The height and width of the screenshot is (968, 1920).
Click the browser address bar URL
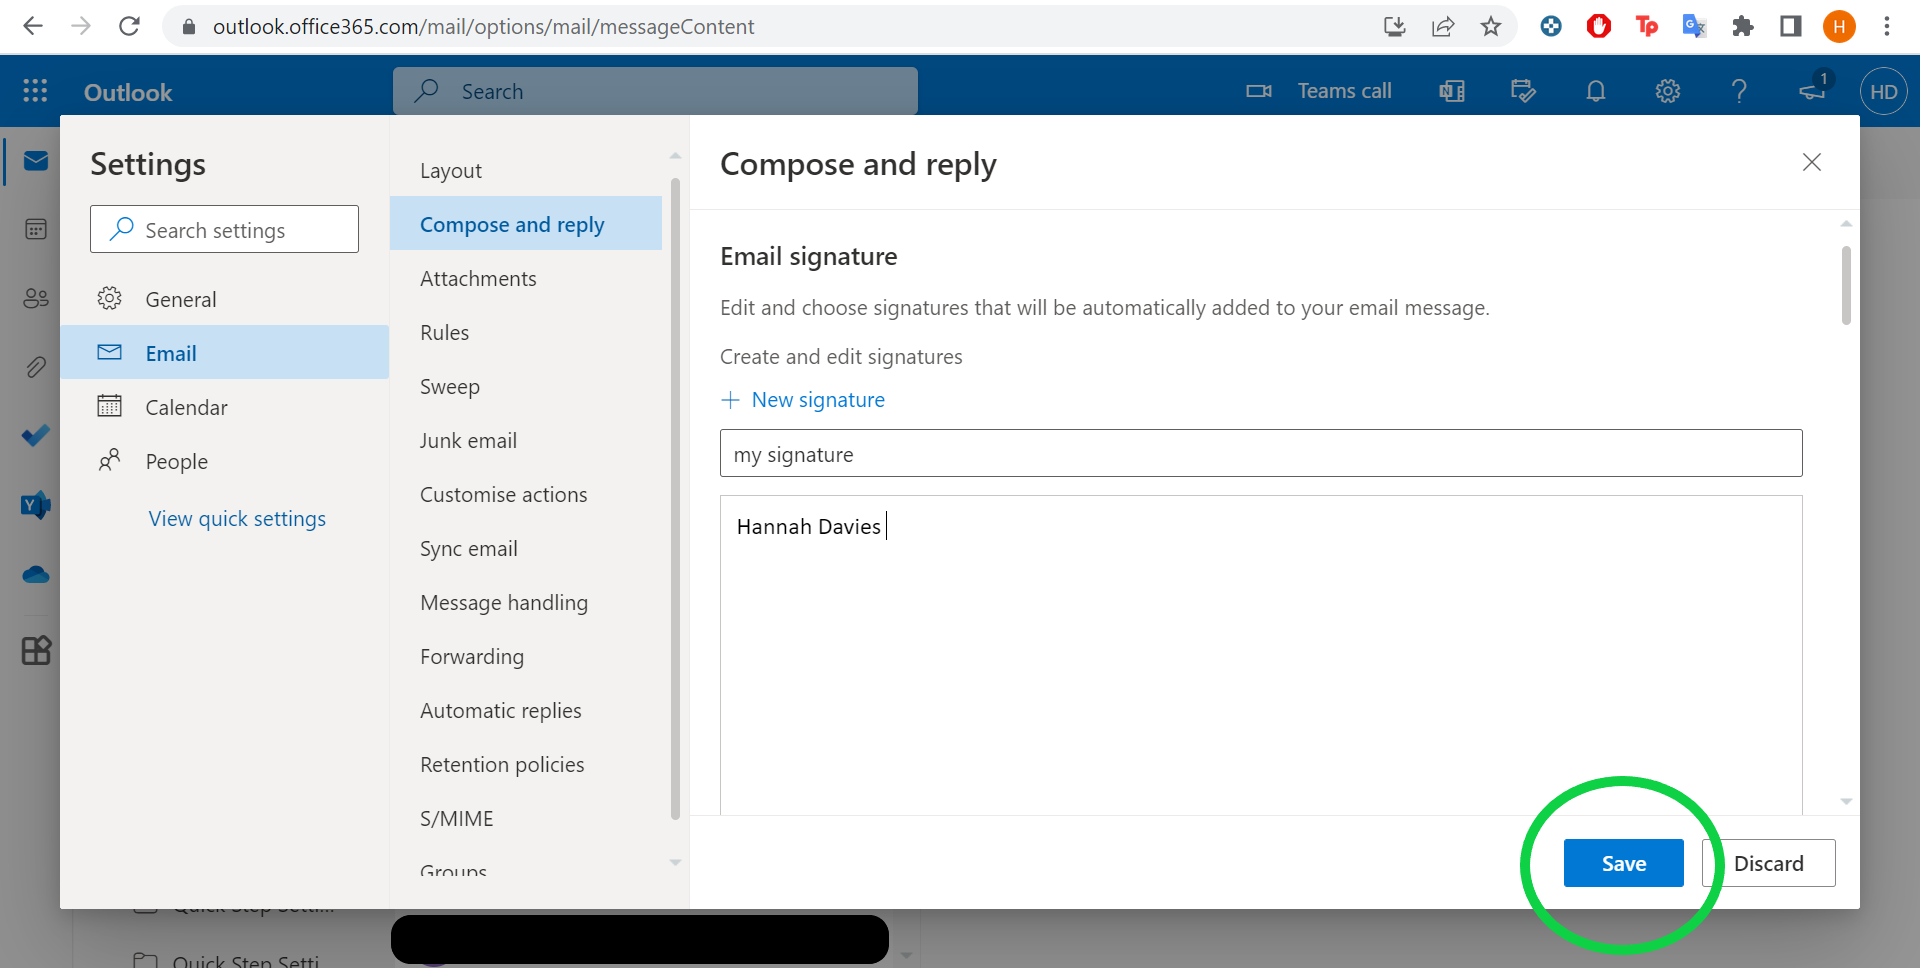(x=483, y=26)
